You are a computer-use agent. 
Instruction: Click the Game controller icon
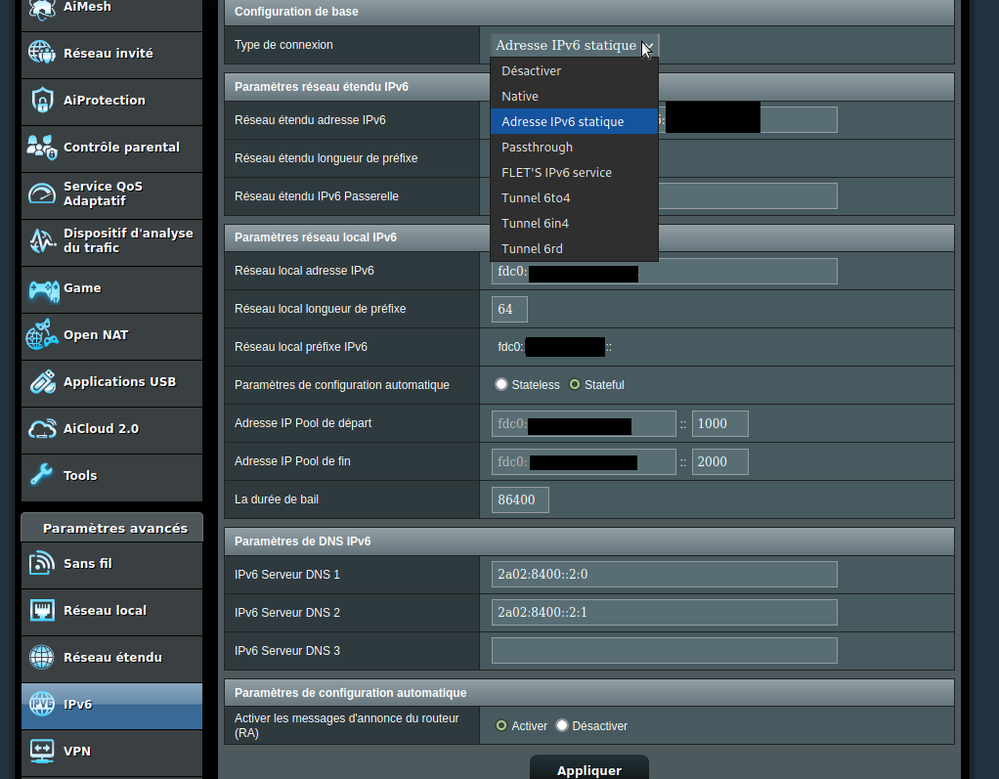pyautogui.click(x=42, y=288)
